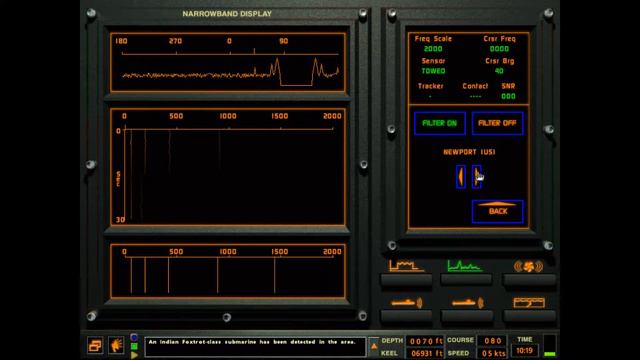640x360 pixels.
Task: Click the Crsr Freq value 0000
Action: (x=499, y=49)
